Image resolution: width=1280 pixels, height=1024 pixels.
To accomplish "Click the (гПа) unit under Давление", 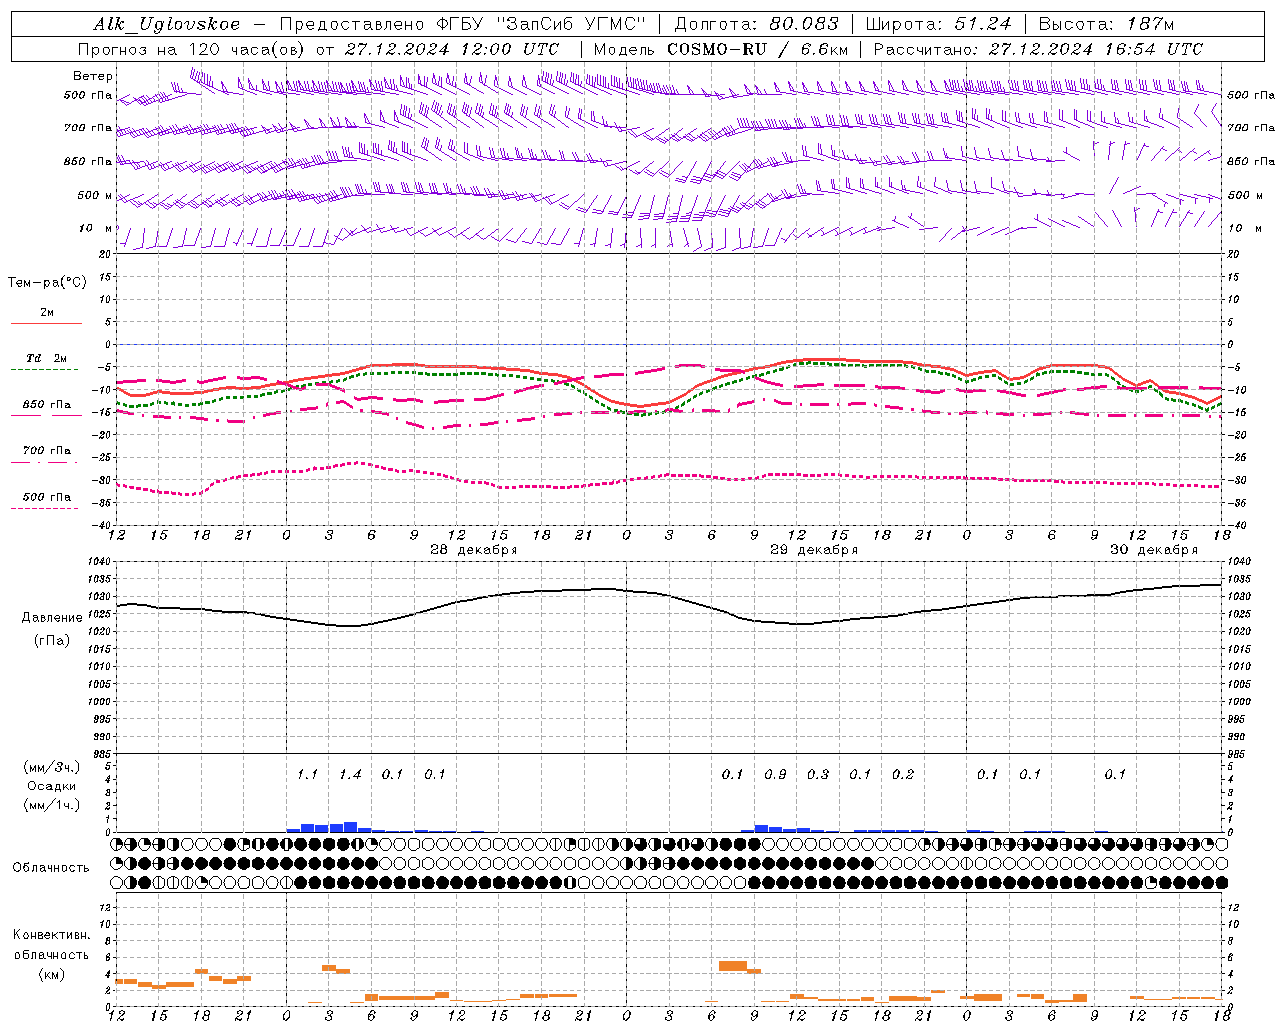I will 51,640.
